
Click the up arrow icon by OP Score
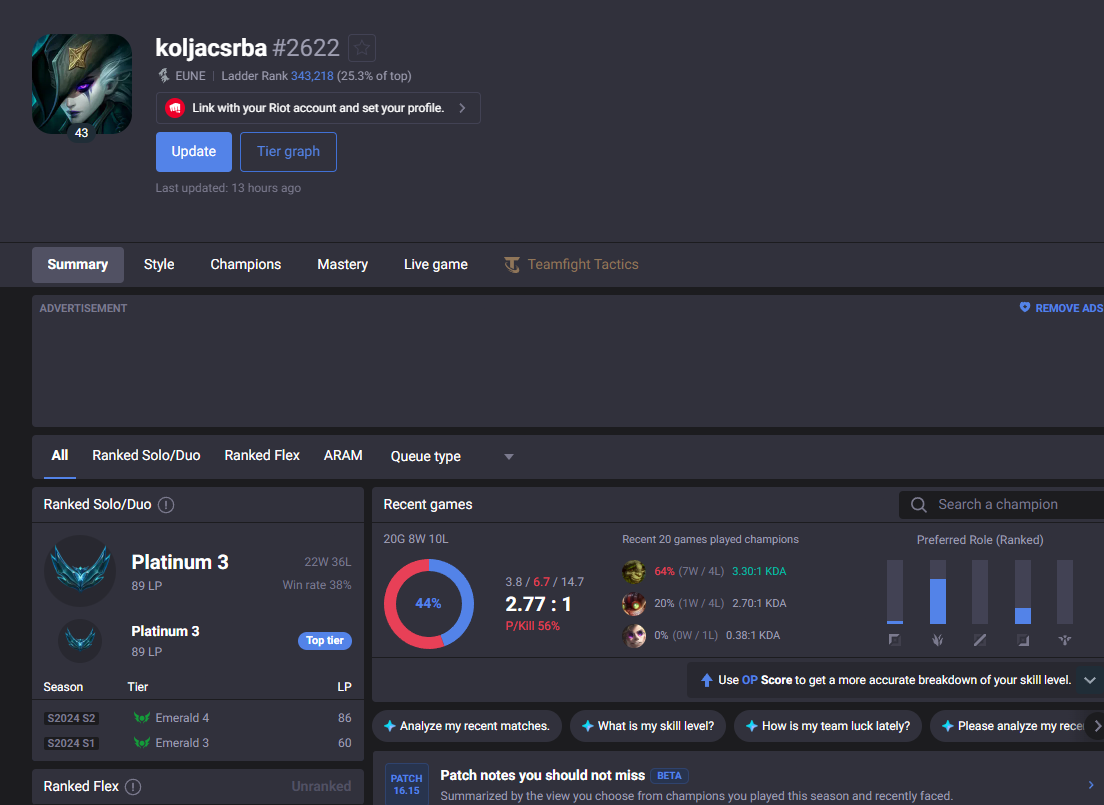tap(707, 680)
